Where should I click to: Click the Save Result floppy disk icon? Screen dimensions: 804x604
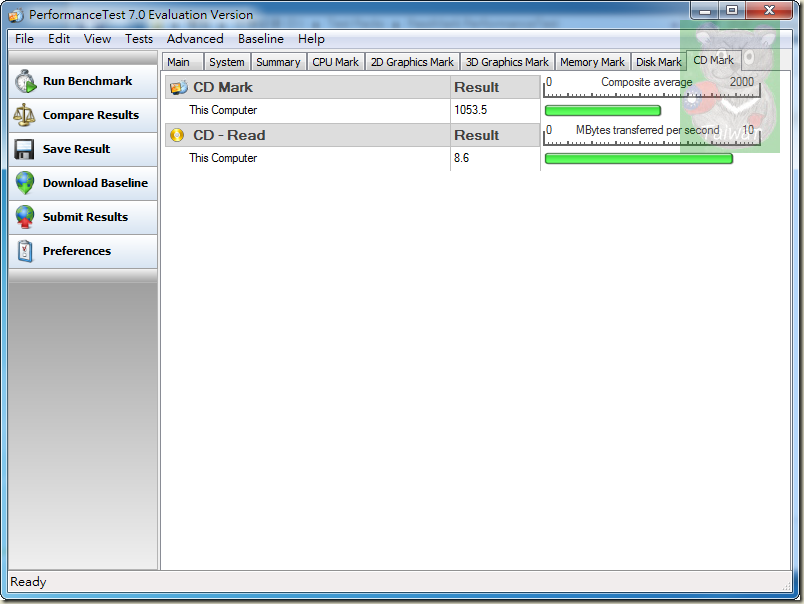tap(24, 149)
